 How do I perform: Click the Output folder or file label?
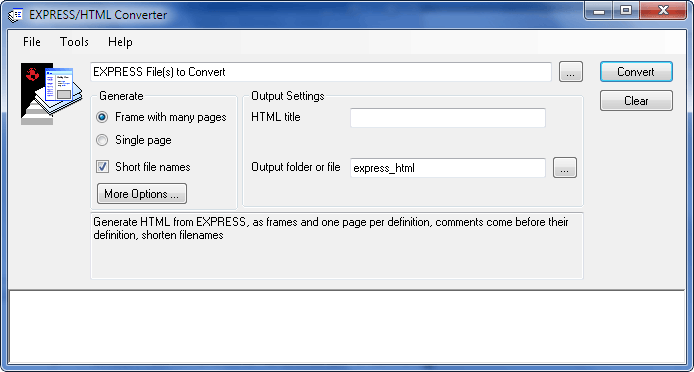pyautogui.click(x=296, y=167)
